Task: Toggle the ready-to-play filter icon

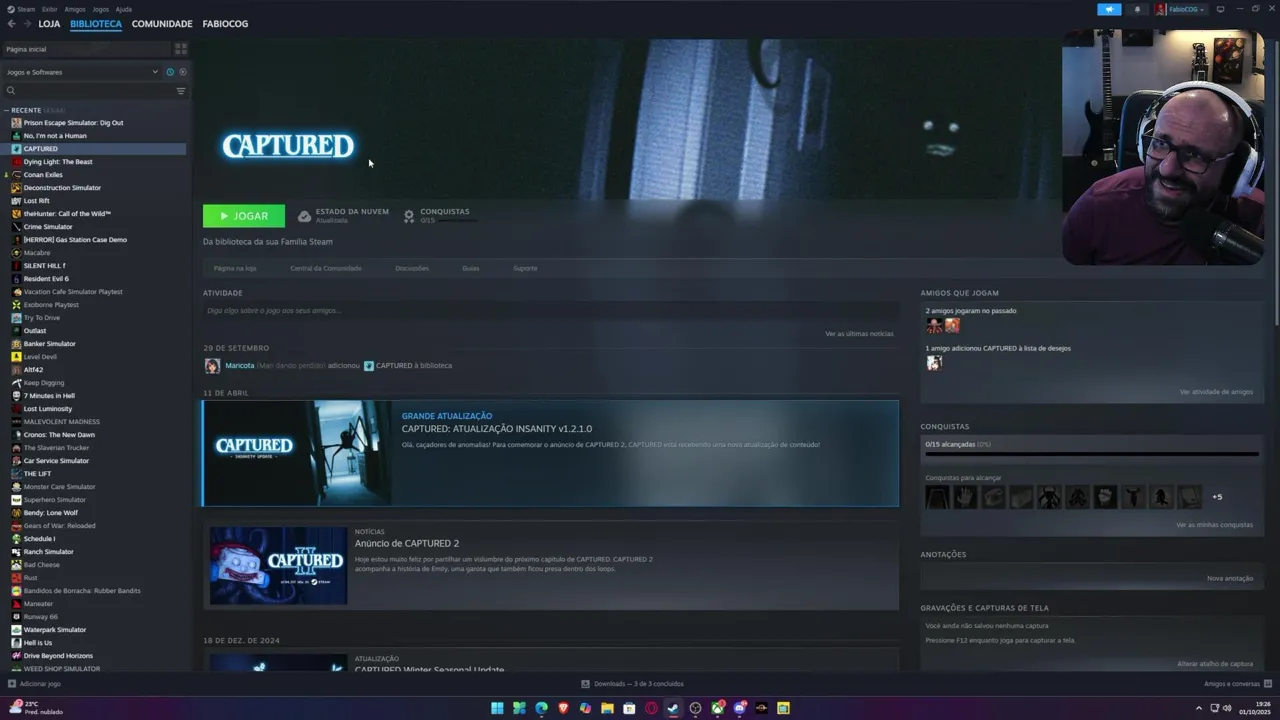Action: (x=182, y=72)
